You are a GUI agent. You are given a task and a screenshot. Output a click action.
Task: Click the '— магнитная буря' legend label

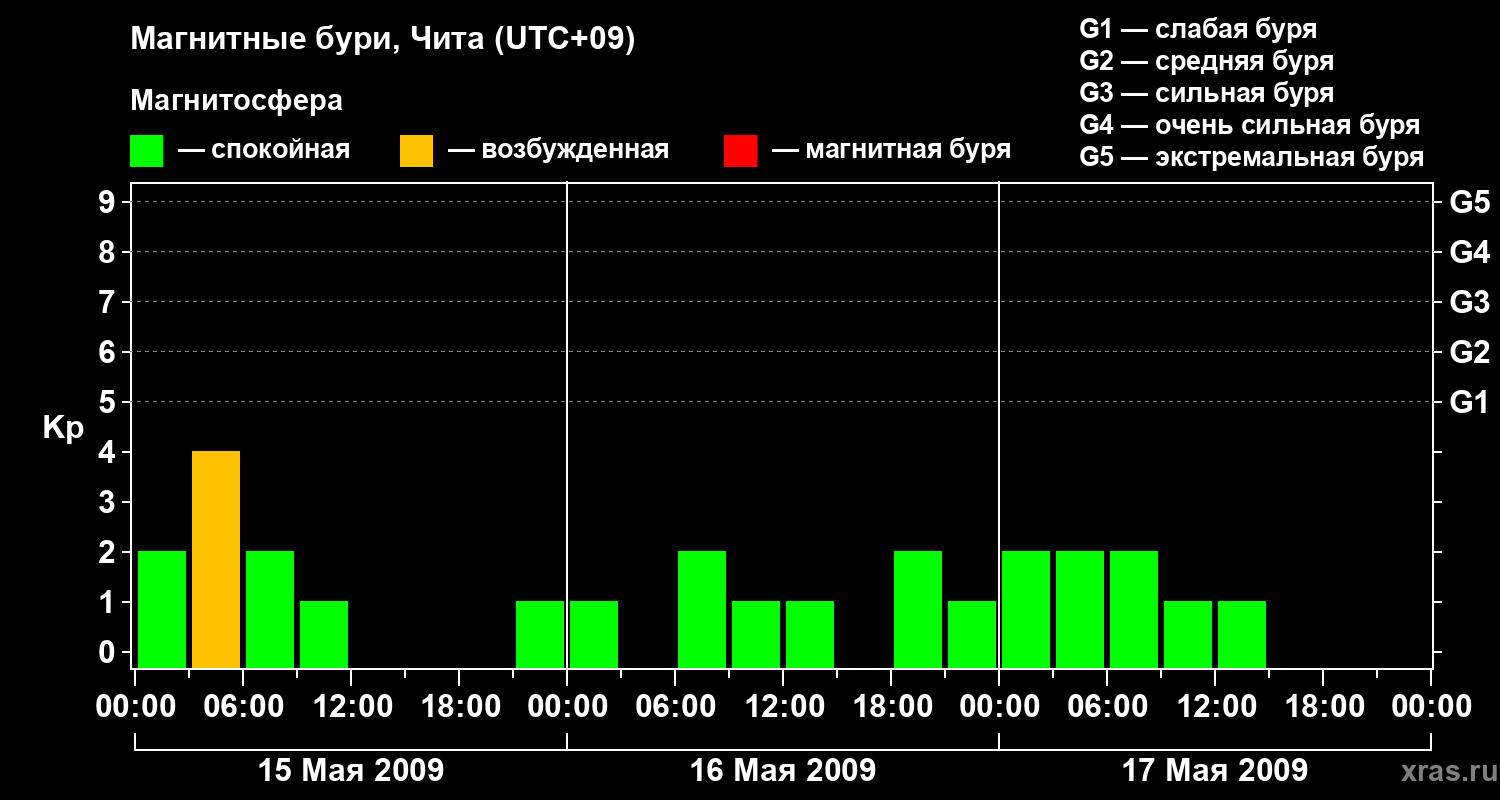click(891, 150)
